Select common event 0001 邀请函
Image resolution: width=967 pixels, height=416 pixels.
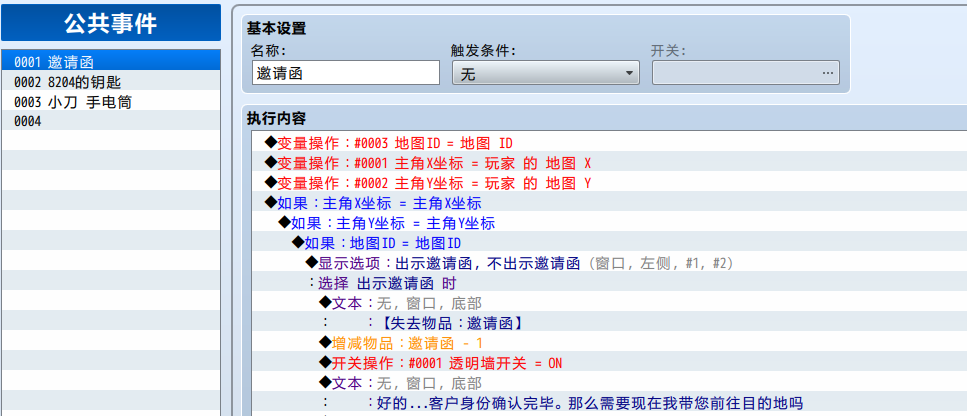[111, 62]
